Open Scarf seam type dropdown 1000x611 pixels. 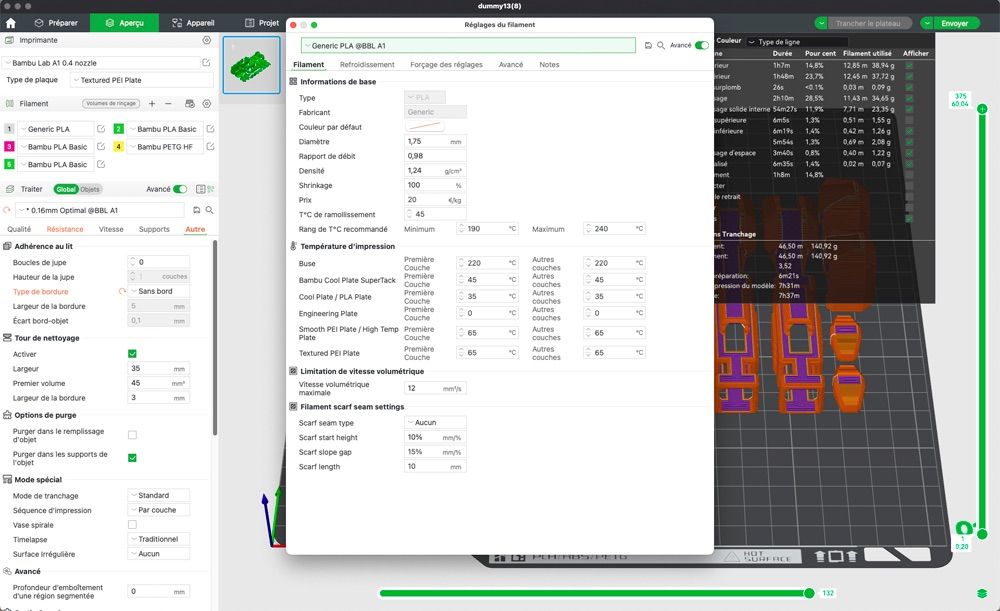click(435, 423)
